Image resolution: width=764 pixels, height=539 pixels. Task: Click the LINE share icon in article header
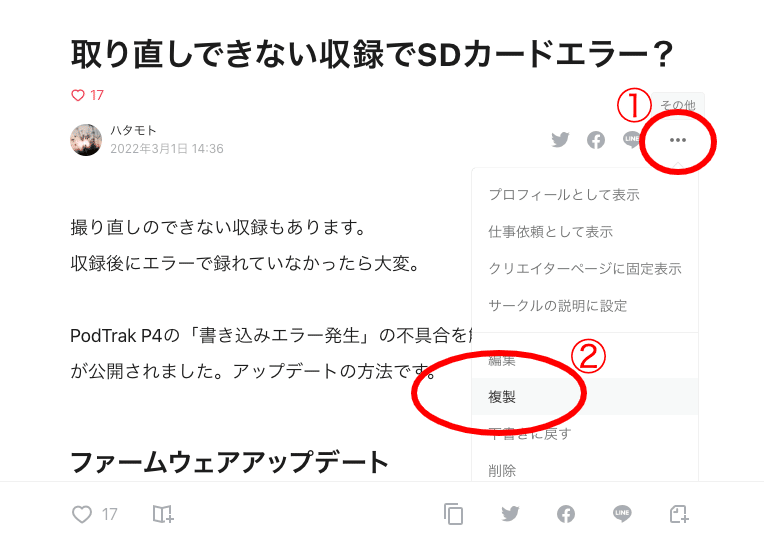pos(632,139)
